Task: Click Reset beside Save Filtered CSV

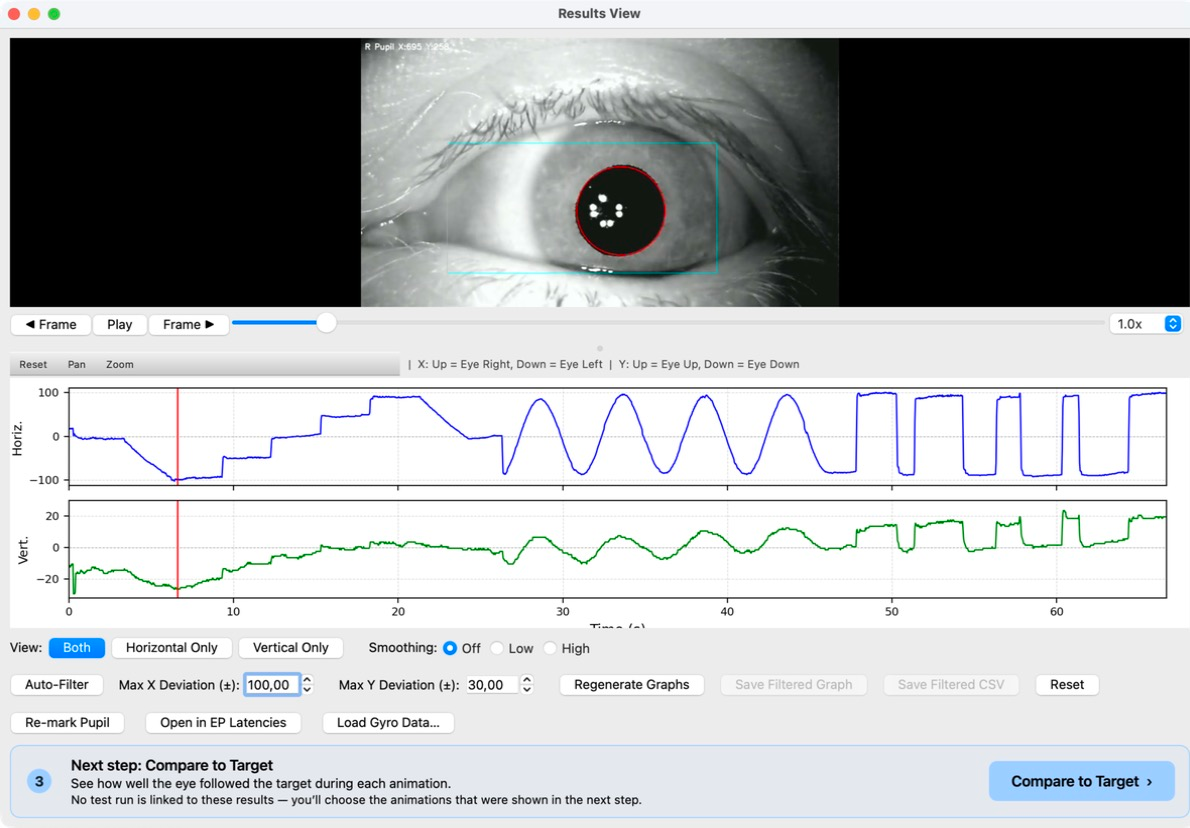Action: [x=1067, y=685]
